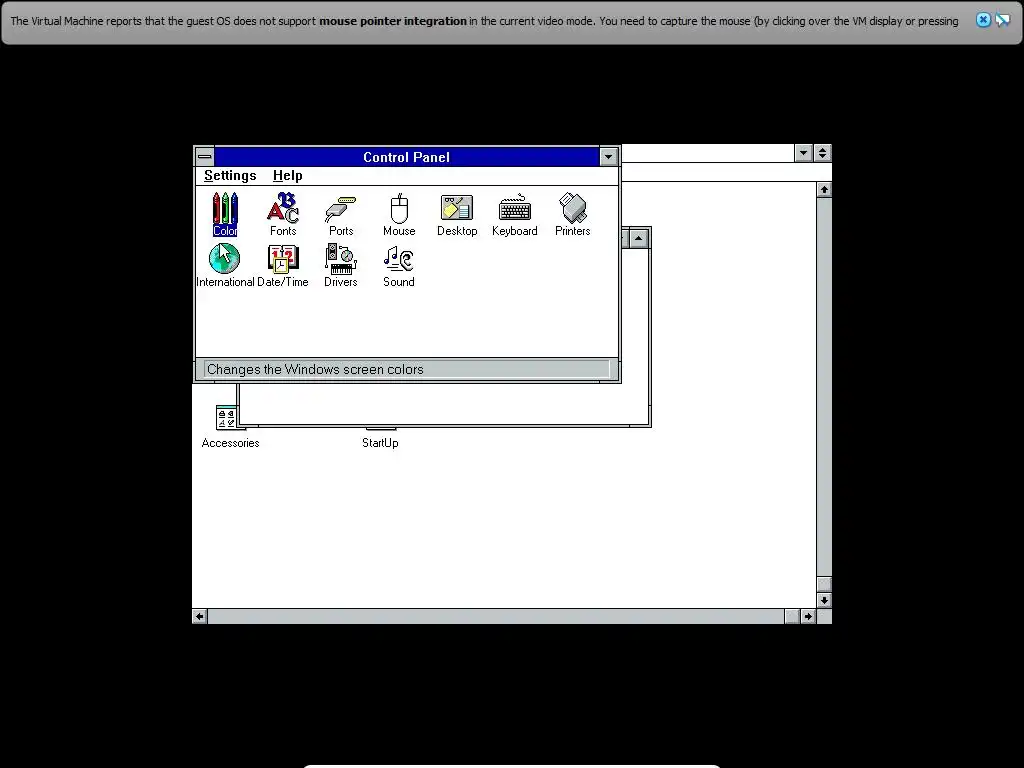
Task: Select the Color icon in Control Panel
Action: pyautogui.click(x=225, y=214)
